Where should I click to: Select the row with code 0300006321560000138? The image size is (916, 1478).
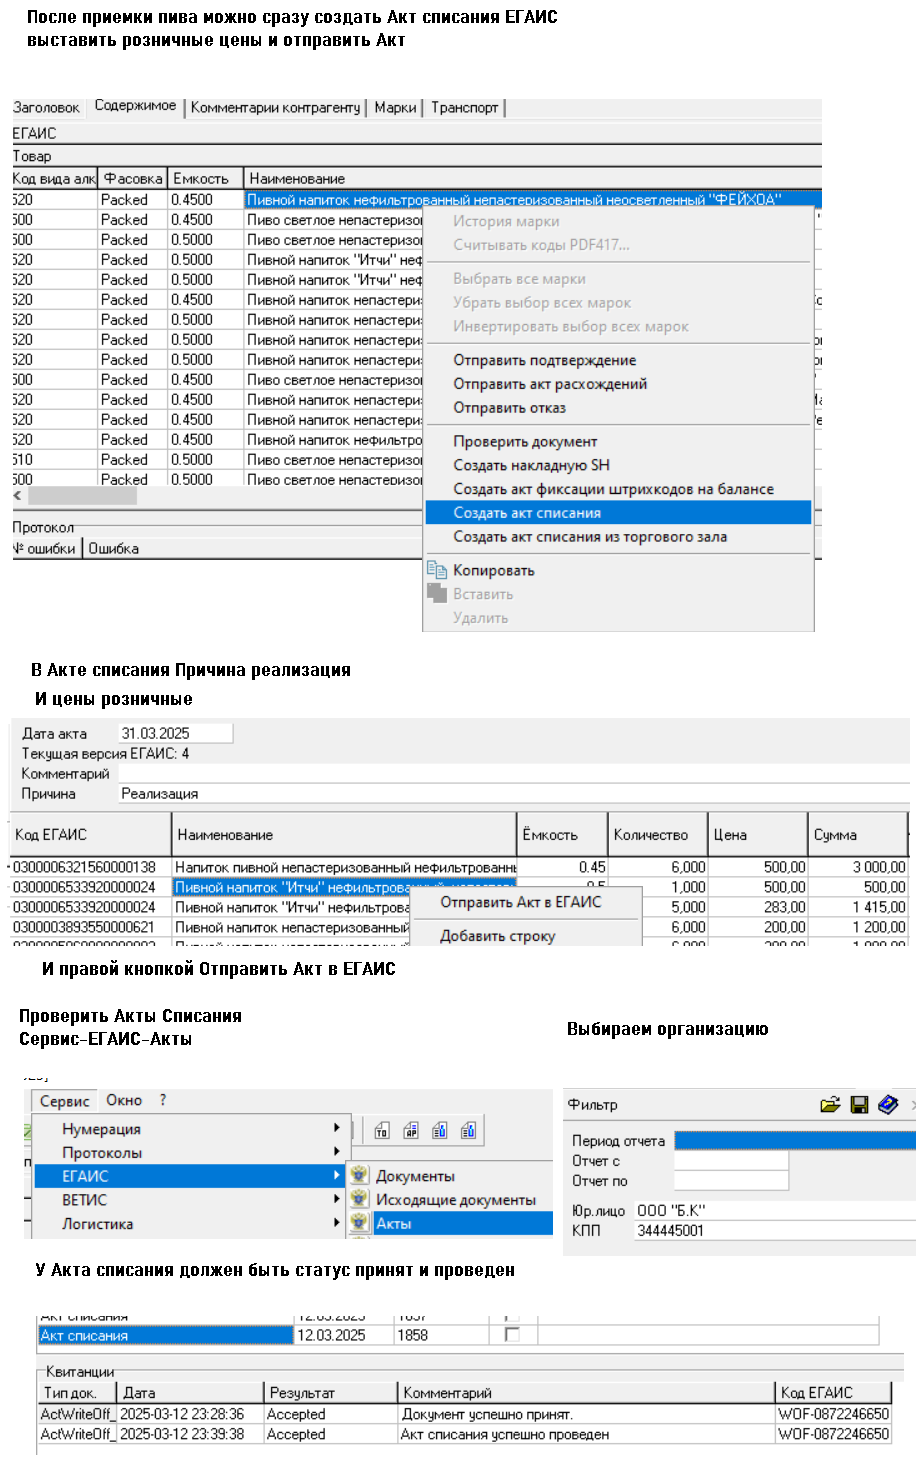[459, 867]
